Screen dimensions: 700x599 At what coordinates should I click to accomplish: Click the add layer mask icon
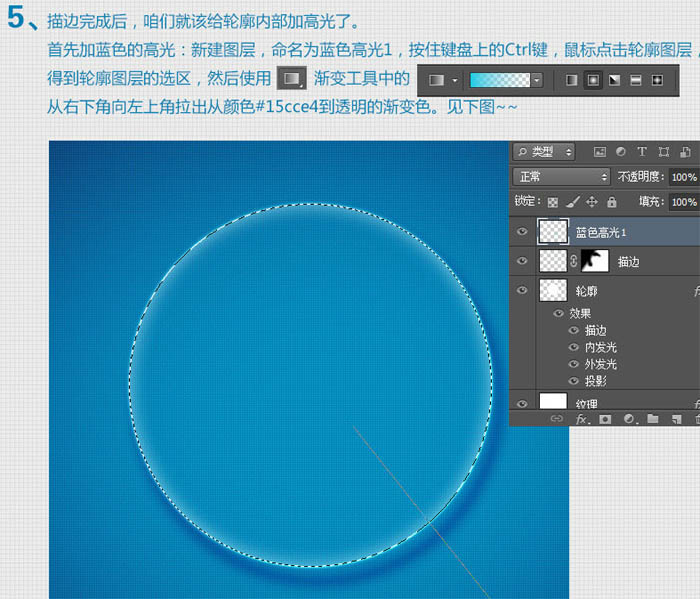tap(605, 419)
